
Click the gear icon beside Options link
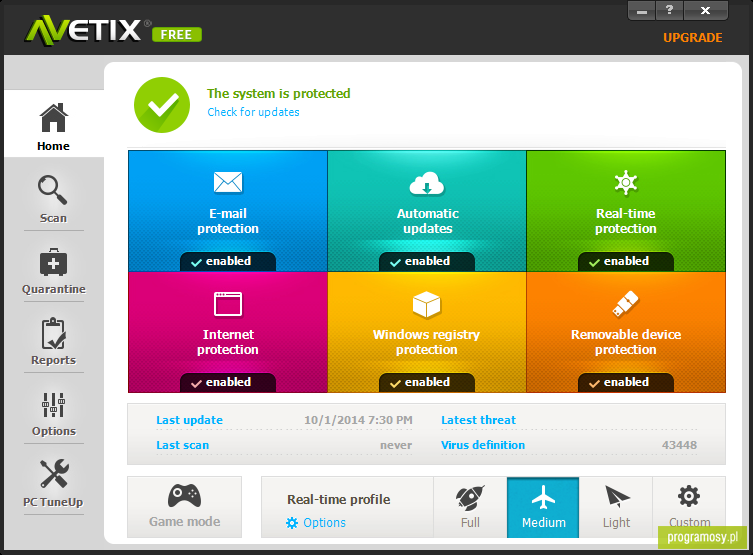[x=292, y=523]
